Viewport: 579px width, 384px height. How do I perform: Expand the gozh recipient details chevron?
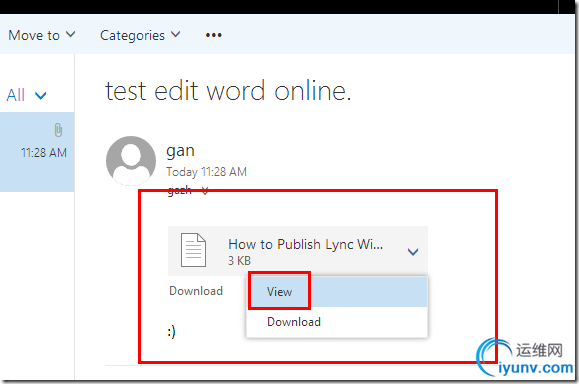click(205, 191)
